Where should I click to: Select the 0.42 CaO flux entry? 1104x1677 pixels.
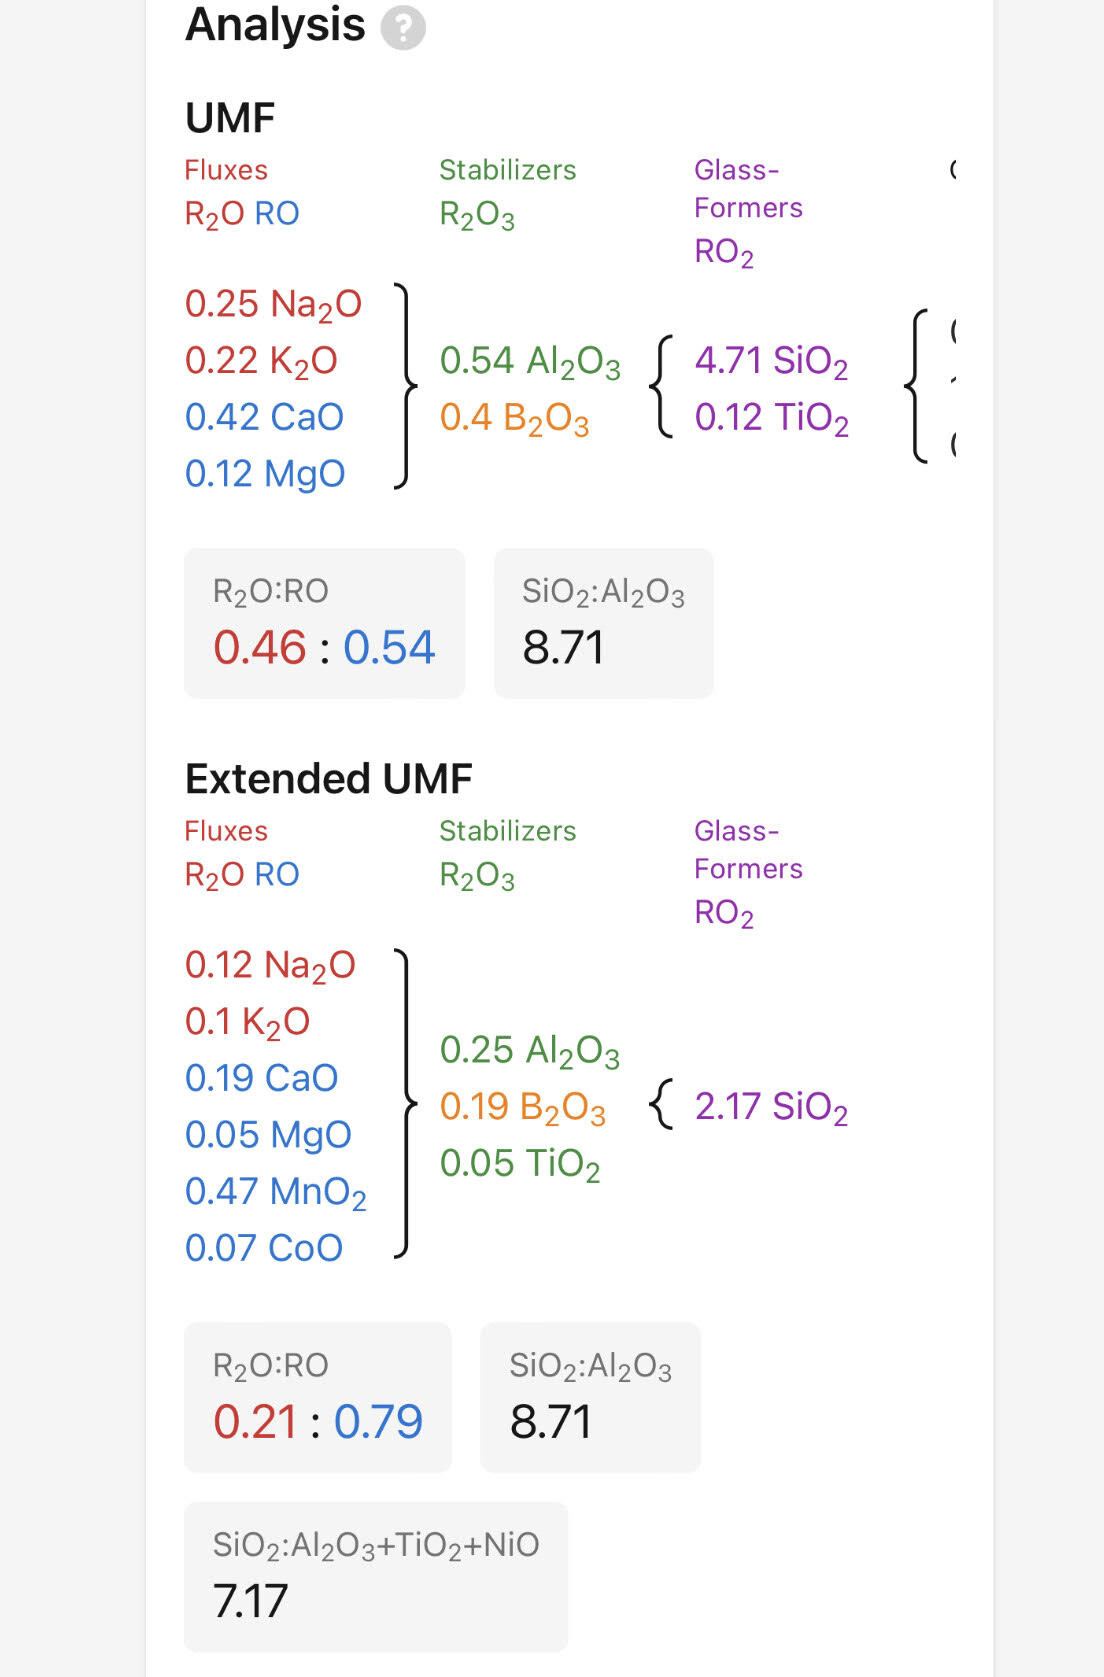264,417
